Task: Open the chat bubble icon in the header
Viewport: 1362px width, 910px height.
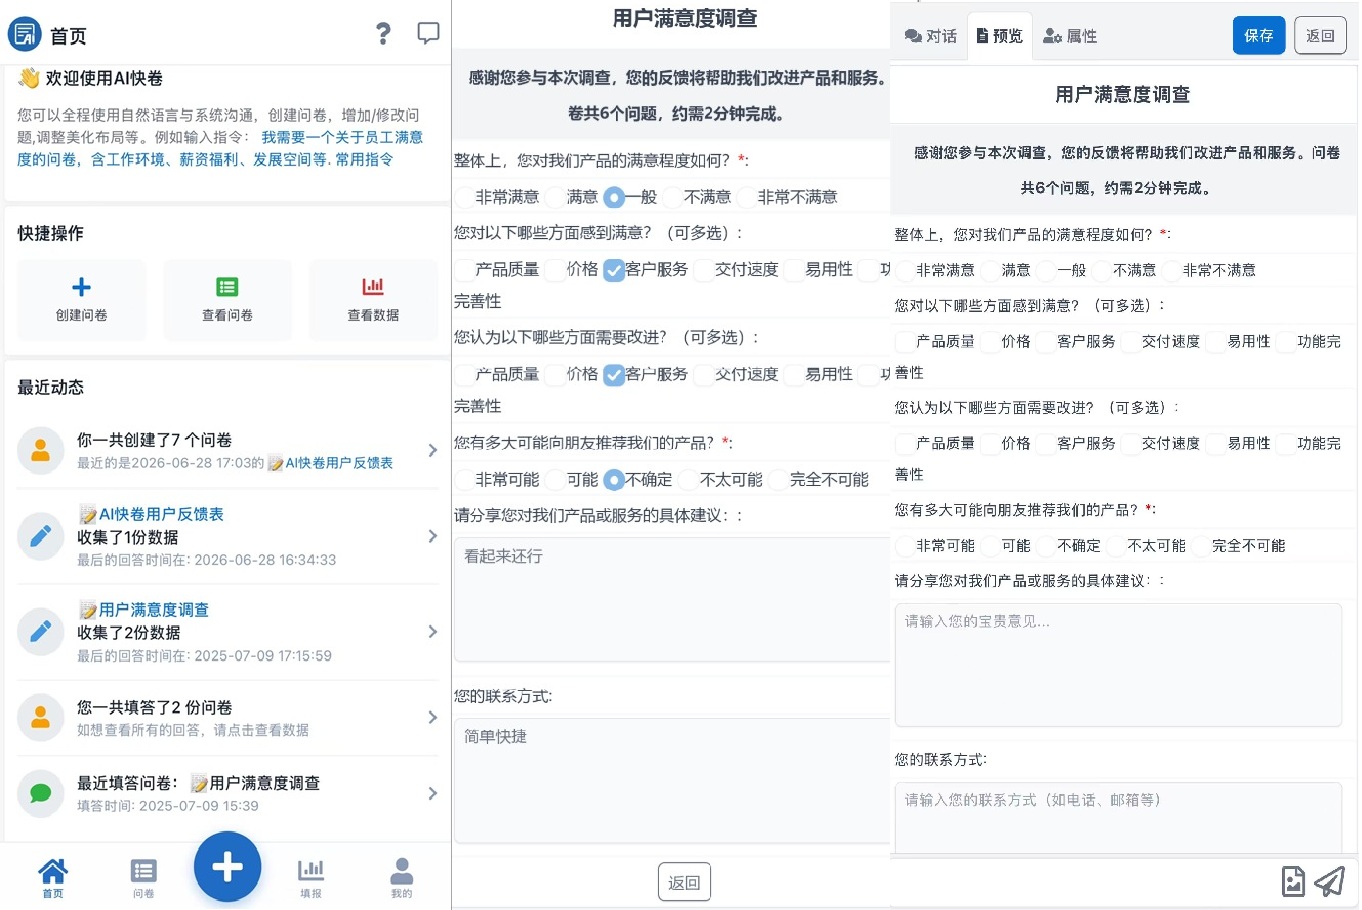Action: click(428, 34)
